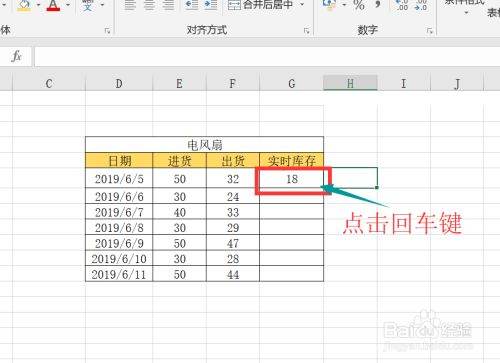Click the 出货 value 33
This screenshot has width=500, height=363.
coord(233,212)
